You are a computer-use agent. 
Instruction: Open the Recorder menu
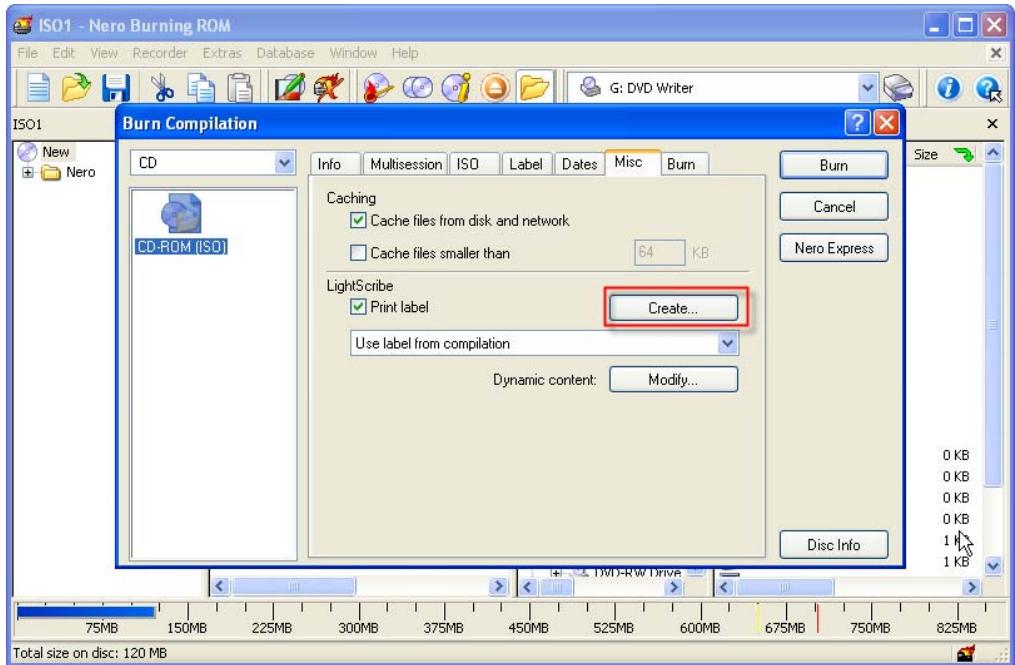coord(159,53)
